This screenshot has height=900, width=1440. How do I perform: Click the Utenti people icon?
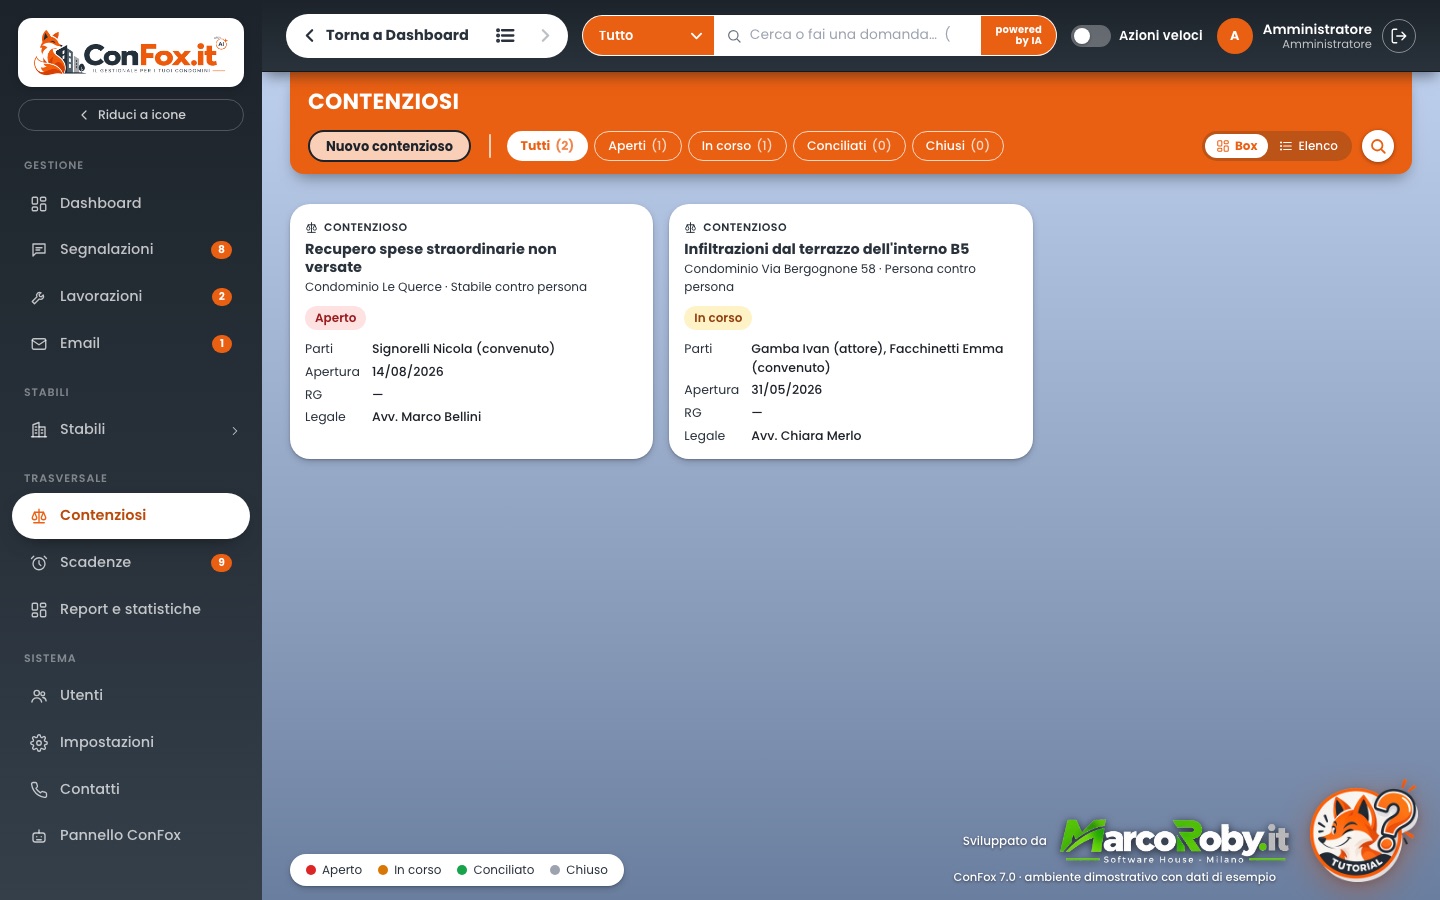39,696
